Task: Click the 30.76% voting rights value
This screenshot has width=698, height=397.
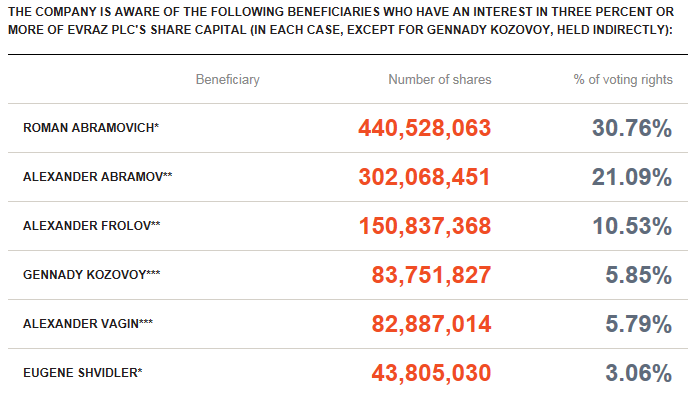Action: (x=632, y=128)
